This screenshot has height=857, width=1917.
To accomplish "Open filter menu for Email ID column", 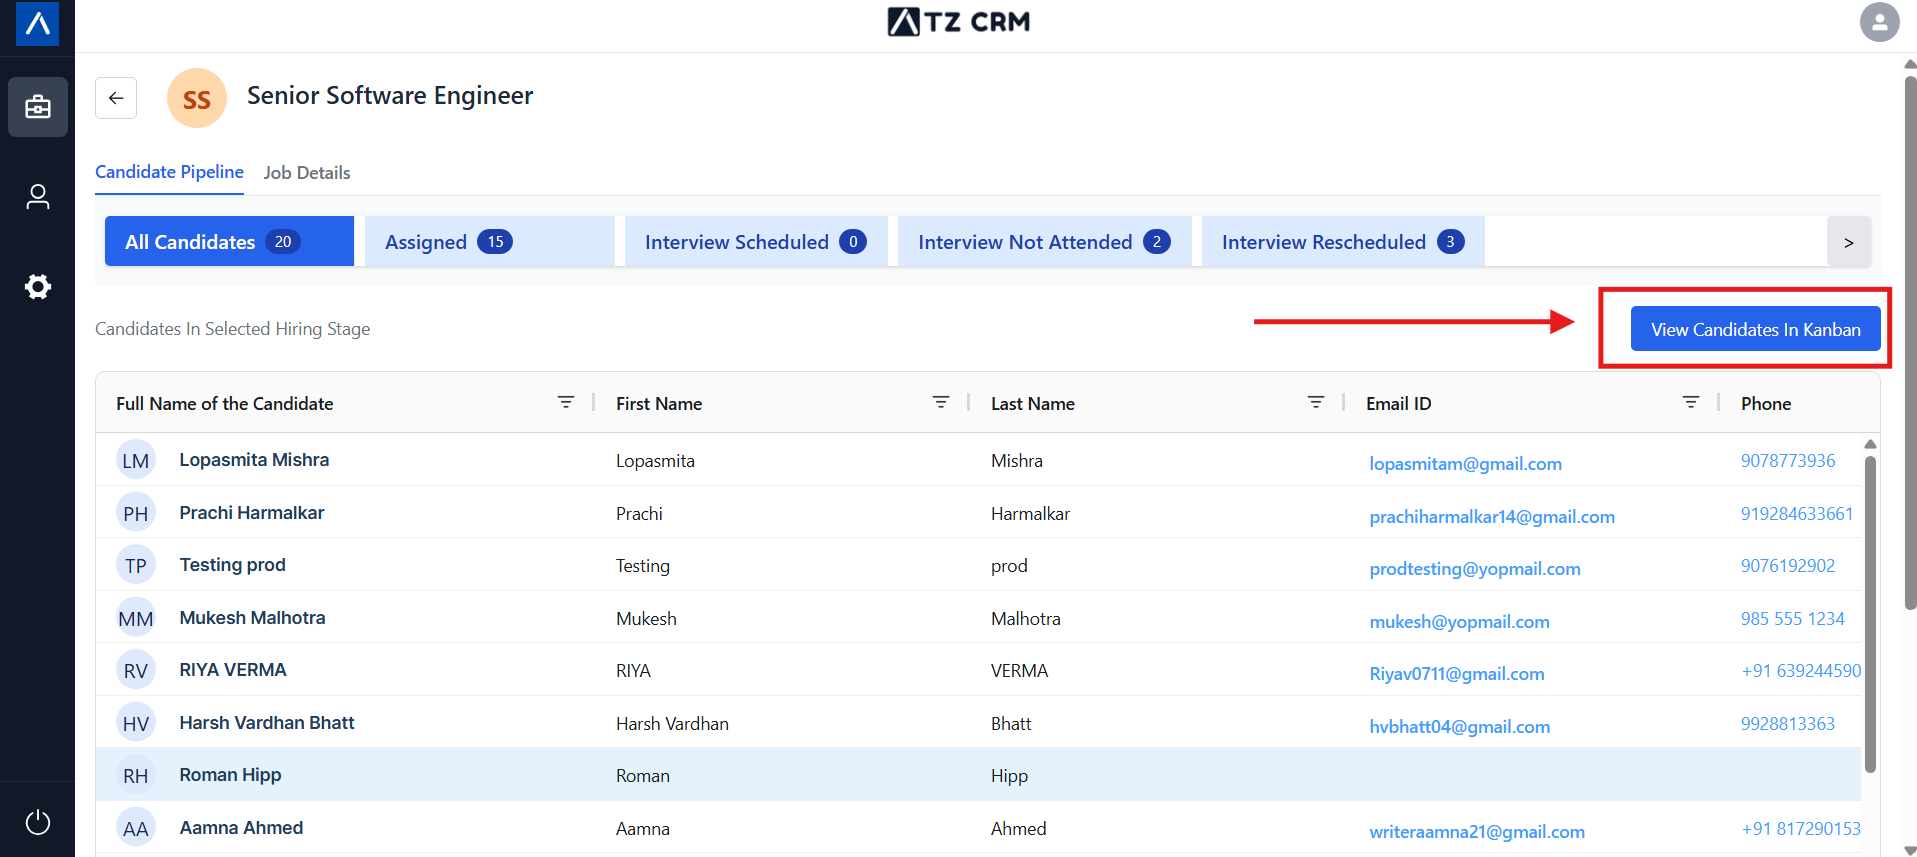I will 1691,402.
